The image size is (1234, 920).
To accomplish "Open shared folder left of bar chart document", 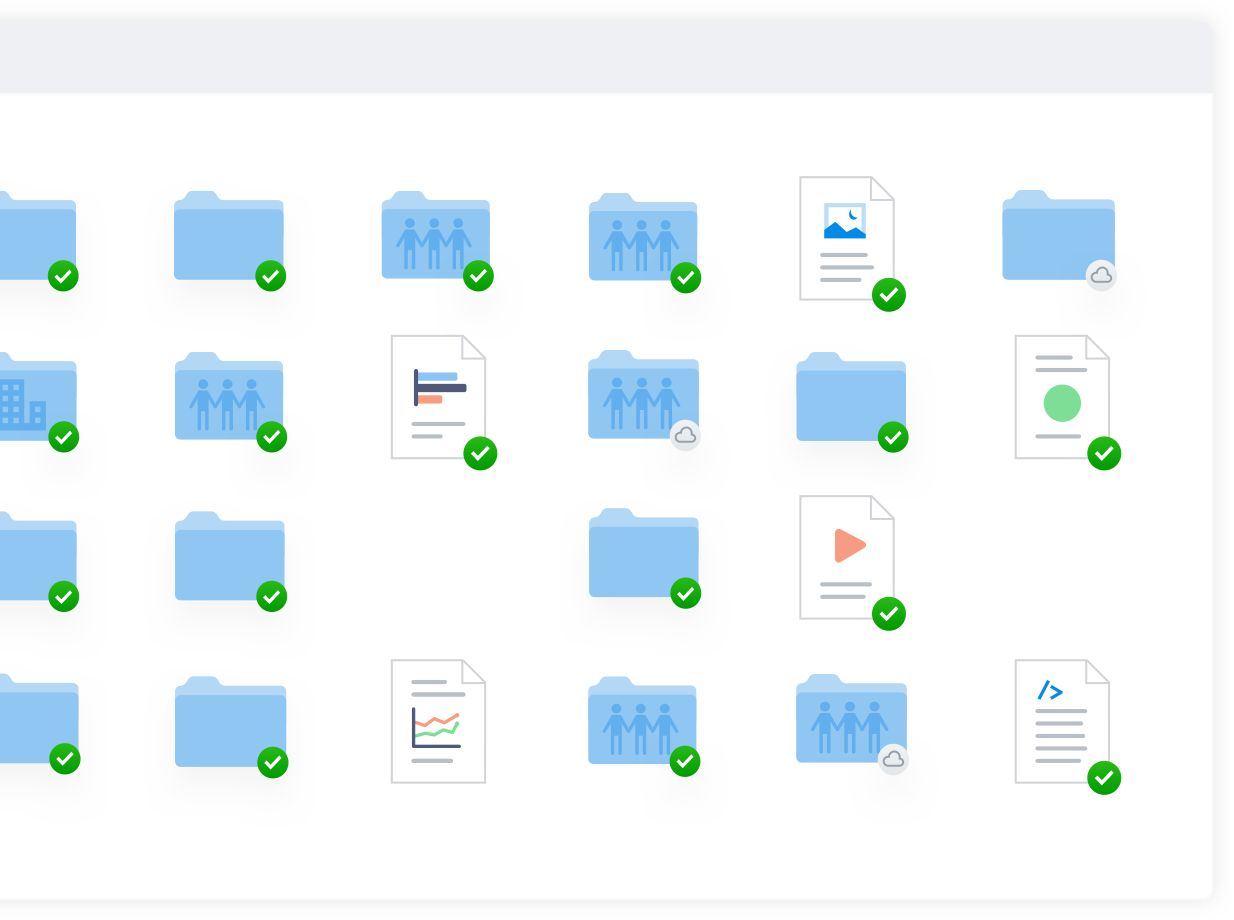I will [229, 398].
